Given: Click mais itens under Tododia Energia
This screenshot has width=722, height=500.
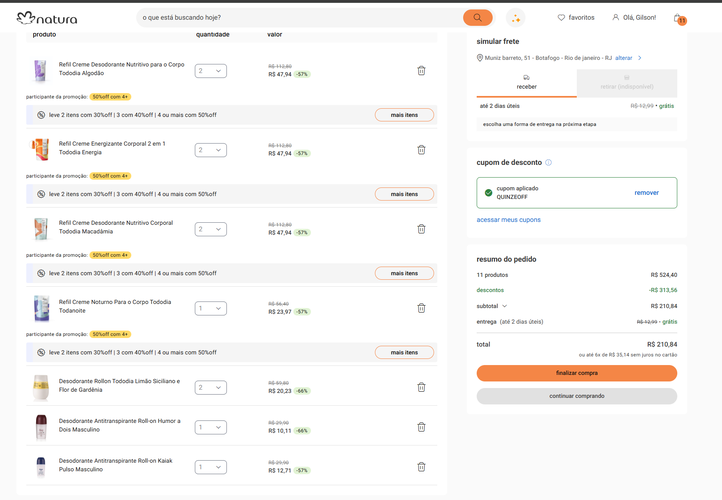Looking at the screenshot, I should (404, 194).
